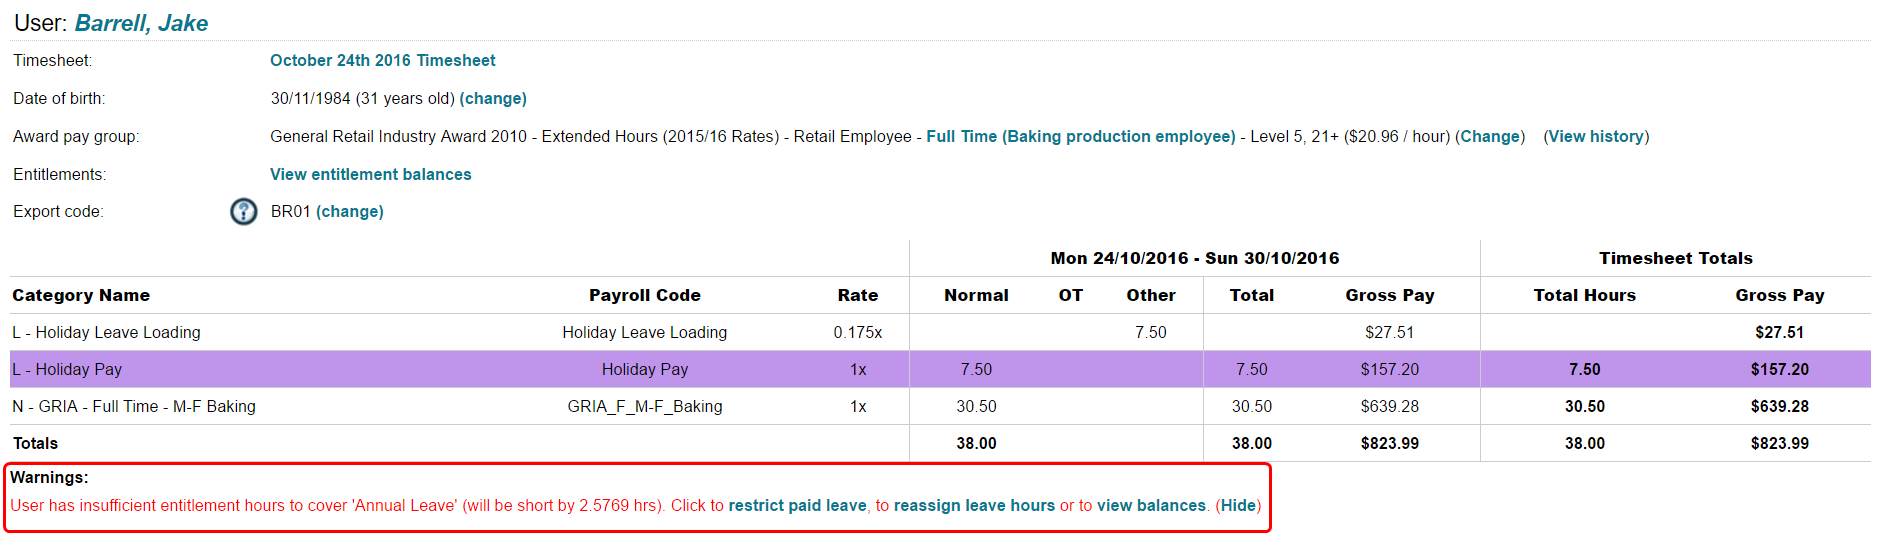Click the Holiday Pay payroll code cell
The height and width of the screenshot is (537, 1880).
click(645, 370)
